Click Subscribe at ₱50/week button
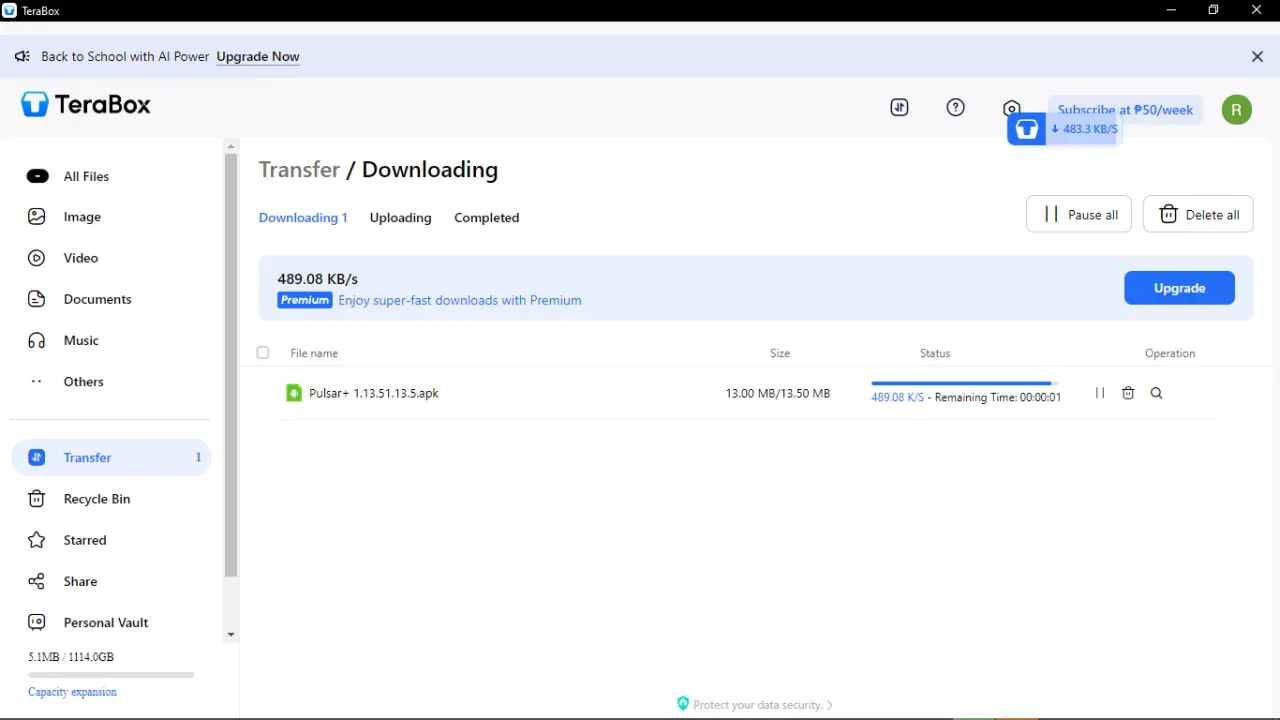The width and height of the screenshot is (1280, 720). click(1125, 109)
